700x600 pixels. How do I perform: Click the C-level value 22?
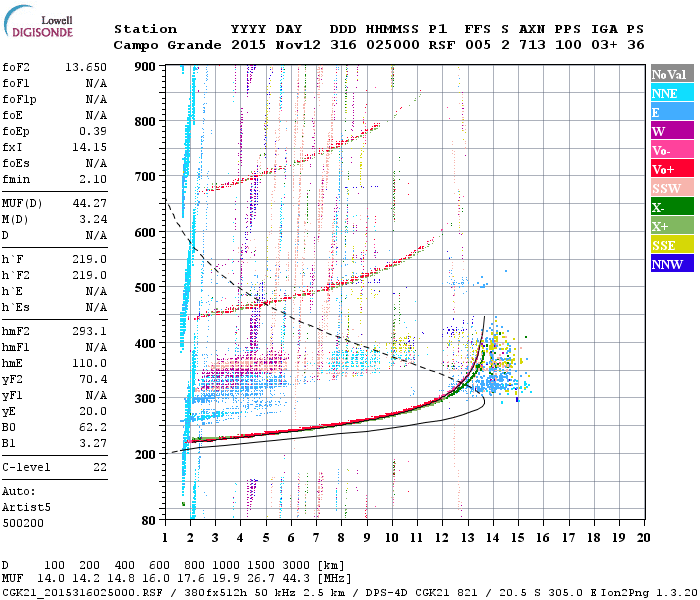click(100, 467)
